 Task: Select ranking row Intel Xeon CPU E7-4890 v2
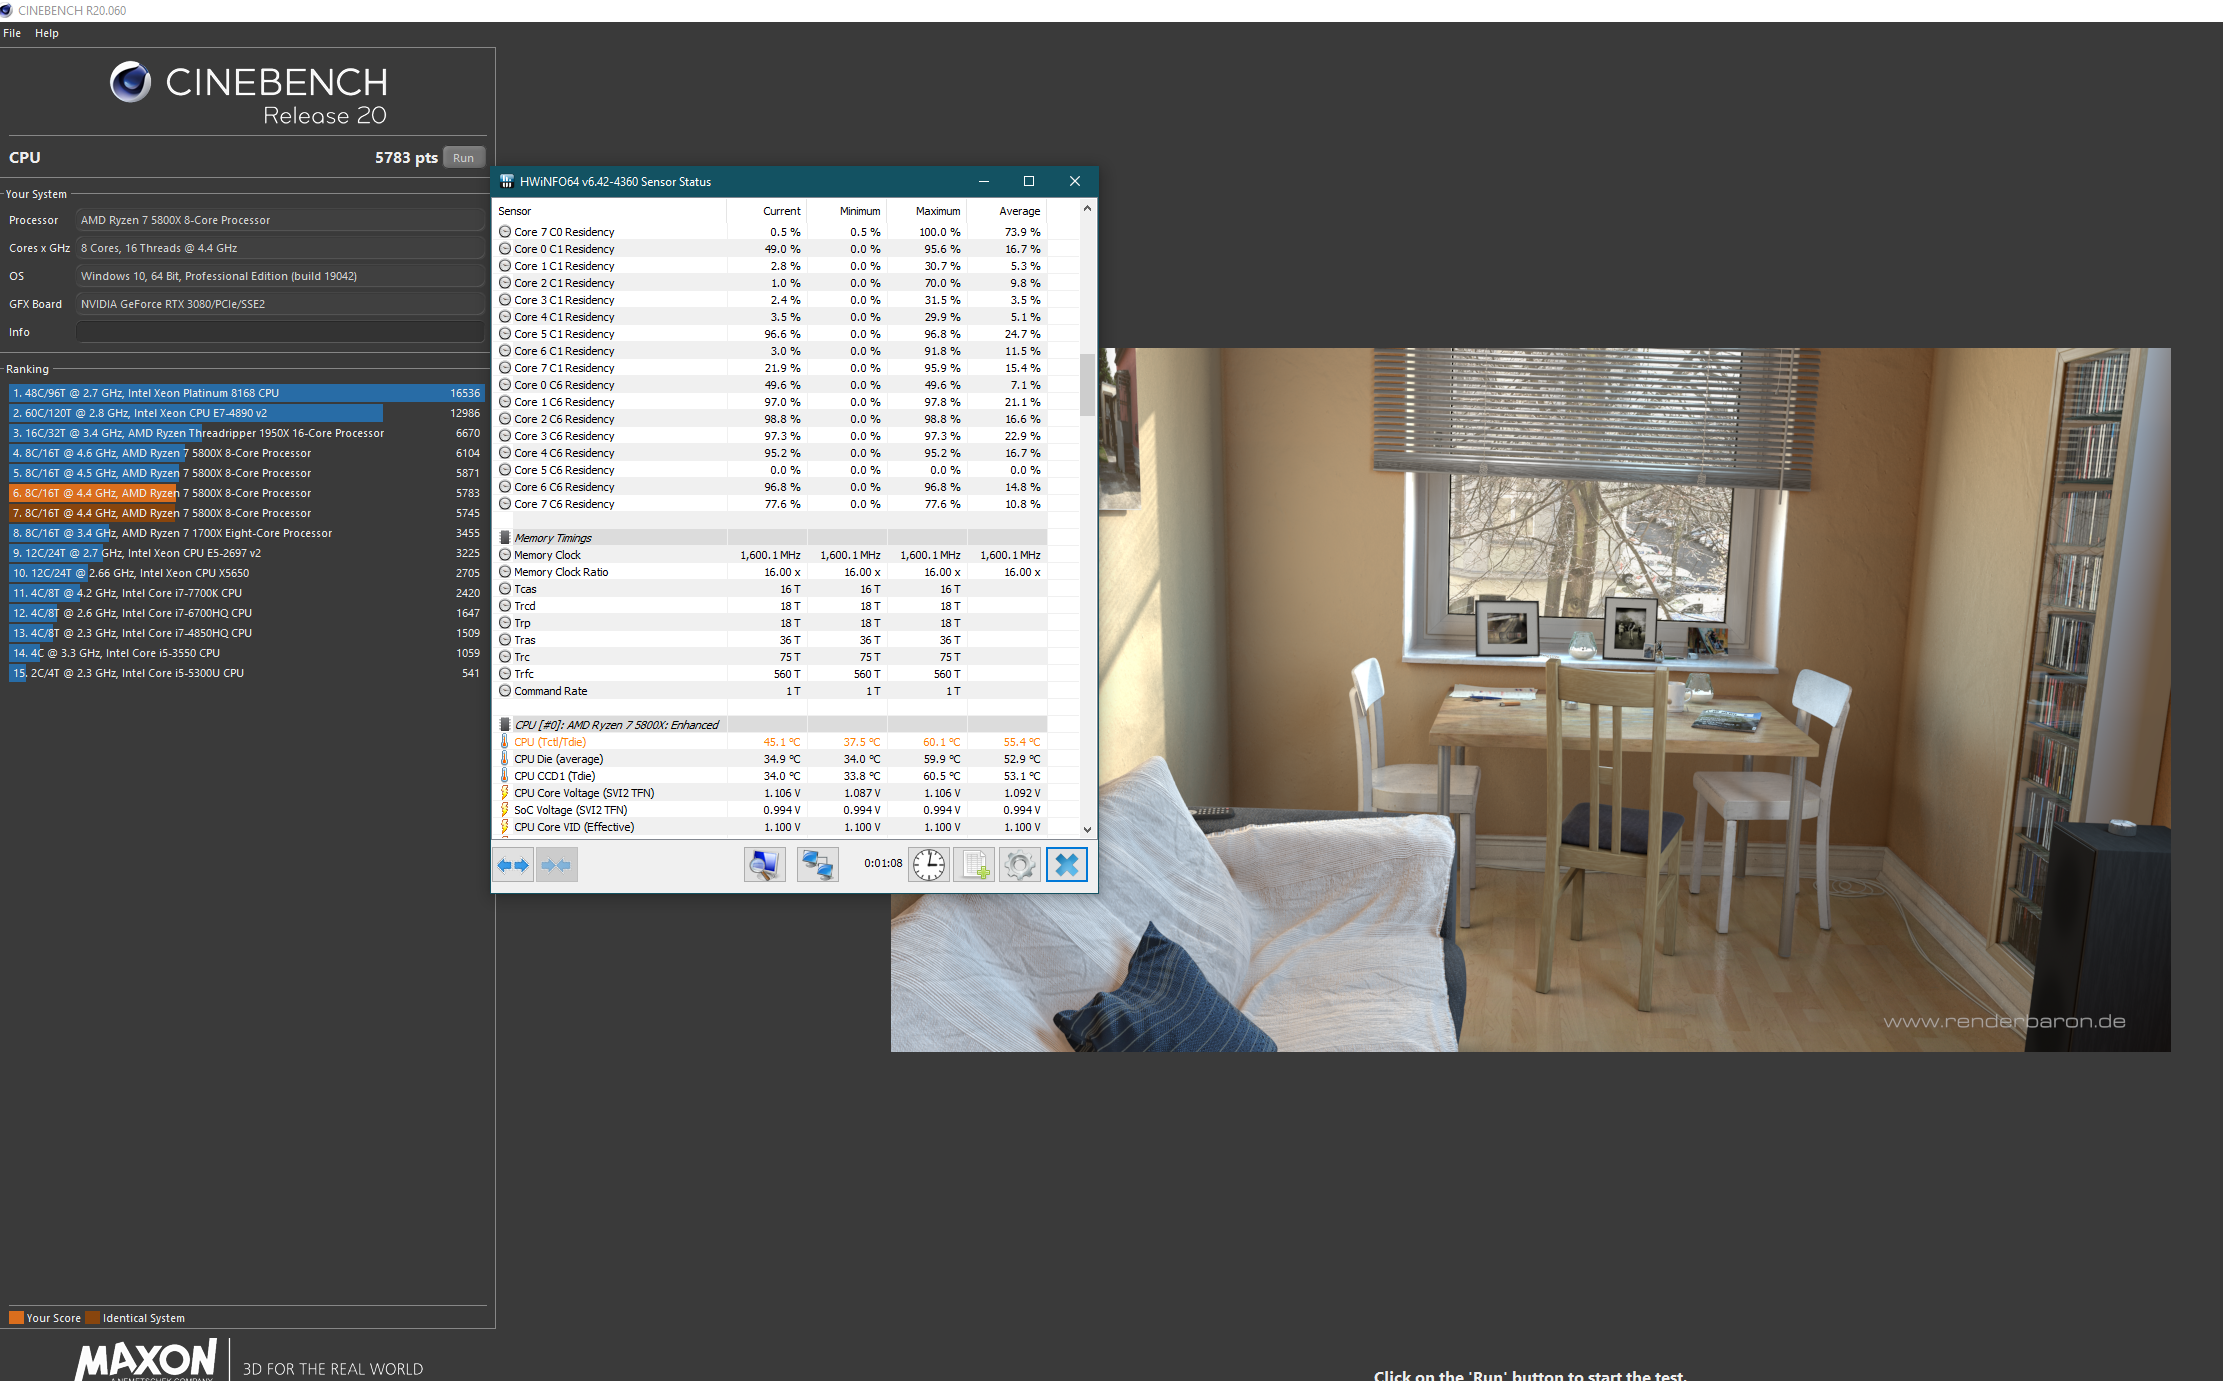pos(246,413)
